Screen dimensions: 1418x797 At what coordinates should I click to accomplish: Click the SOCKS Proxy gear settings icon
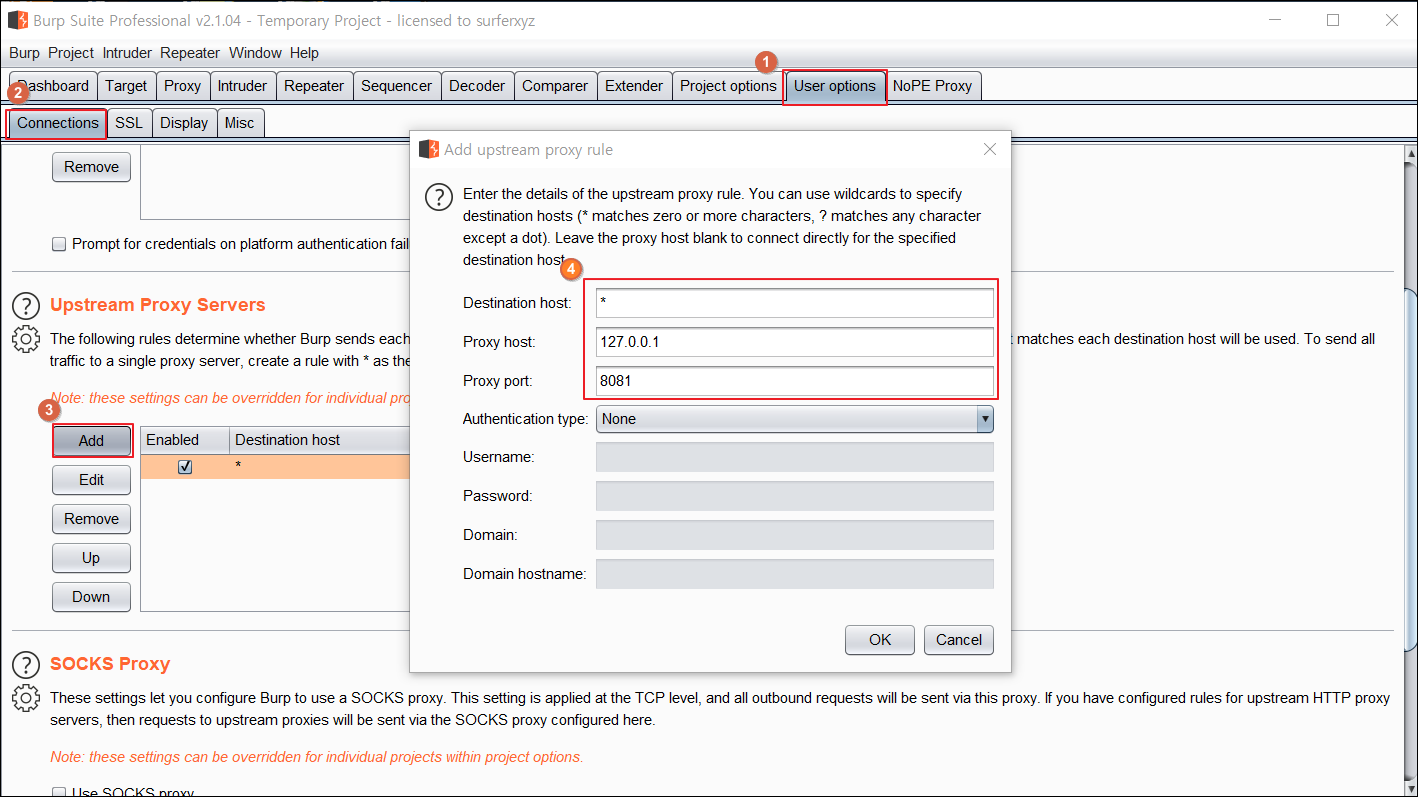[26, 698]
